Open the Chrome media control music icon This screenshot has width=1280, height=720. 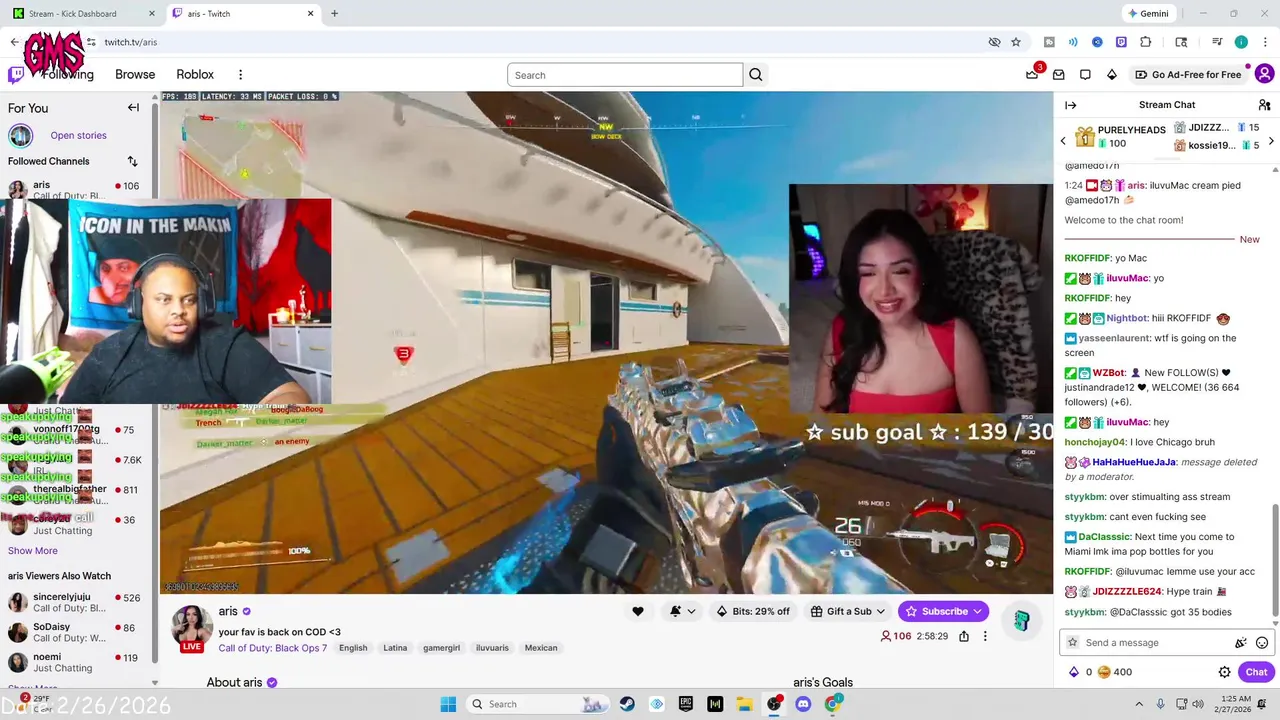click(1217, 42)
